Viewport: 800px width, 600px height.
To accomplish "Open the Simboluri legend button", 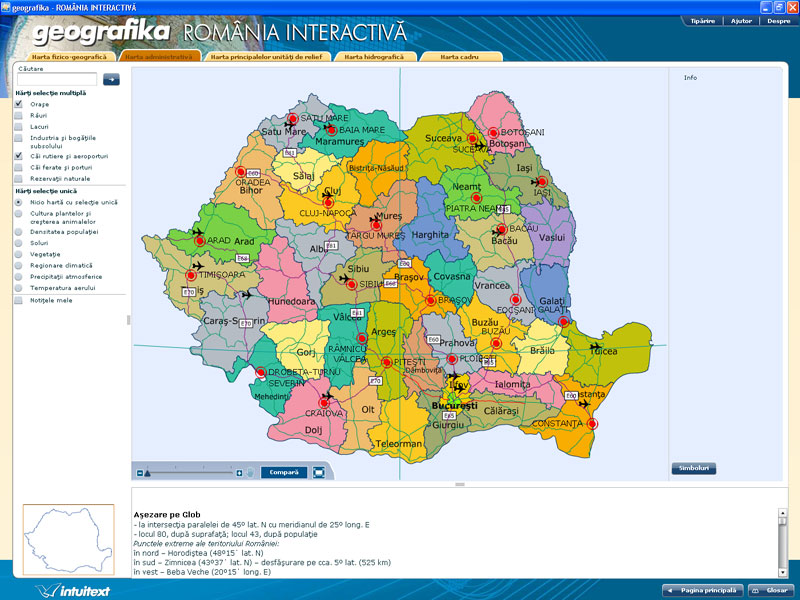I will (x=693, y=468).
